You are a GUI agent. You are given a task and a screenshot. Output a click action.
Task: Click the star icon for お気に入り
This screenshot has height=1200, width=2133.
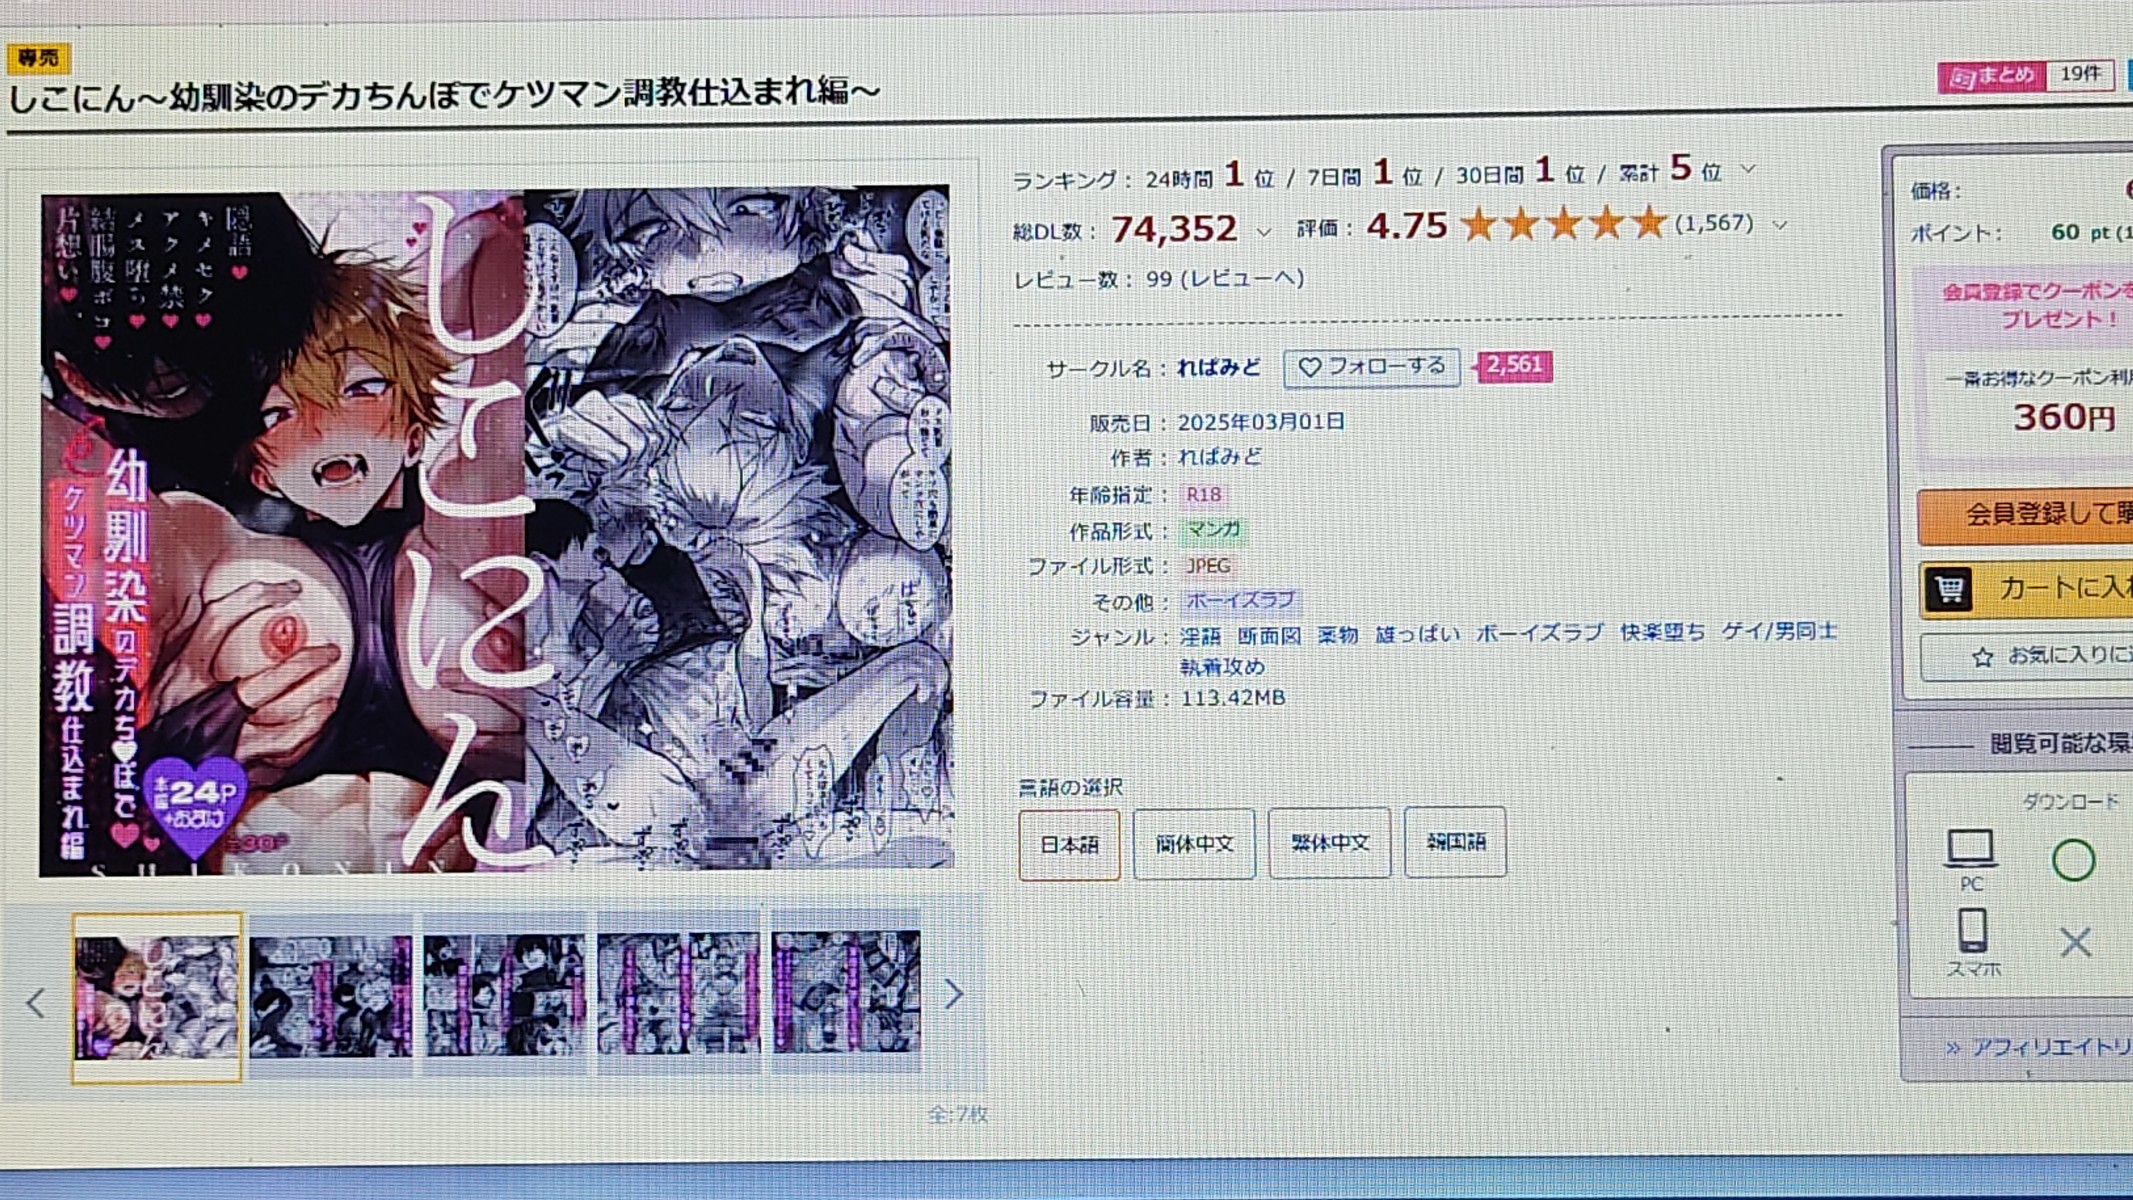click(1982, 657)
